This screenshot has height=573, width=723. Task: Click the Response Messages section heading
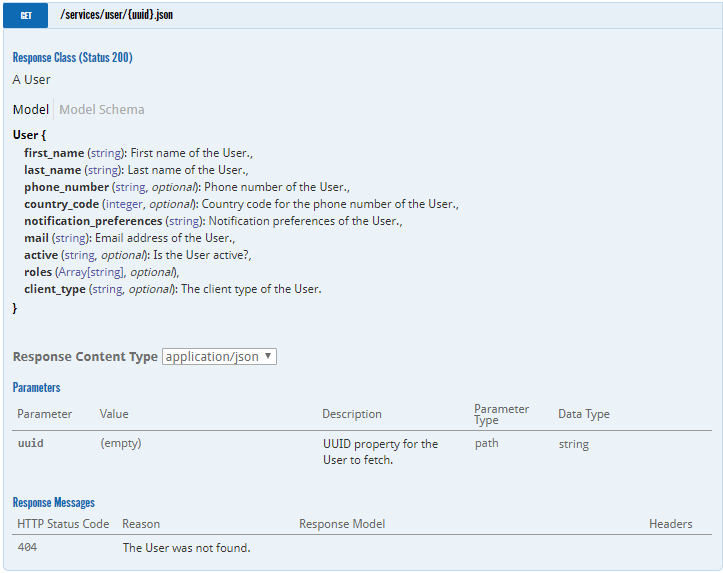(53, 503)
